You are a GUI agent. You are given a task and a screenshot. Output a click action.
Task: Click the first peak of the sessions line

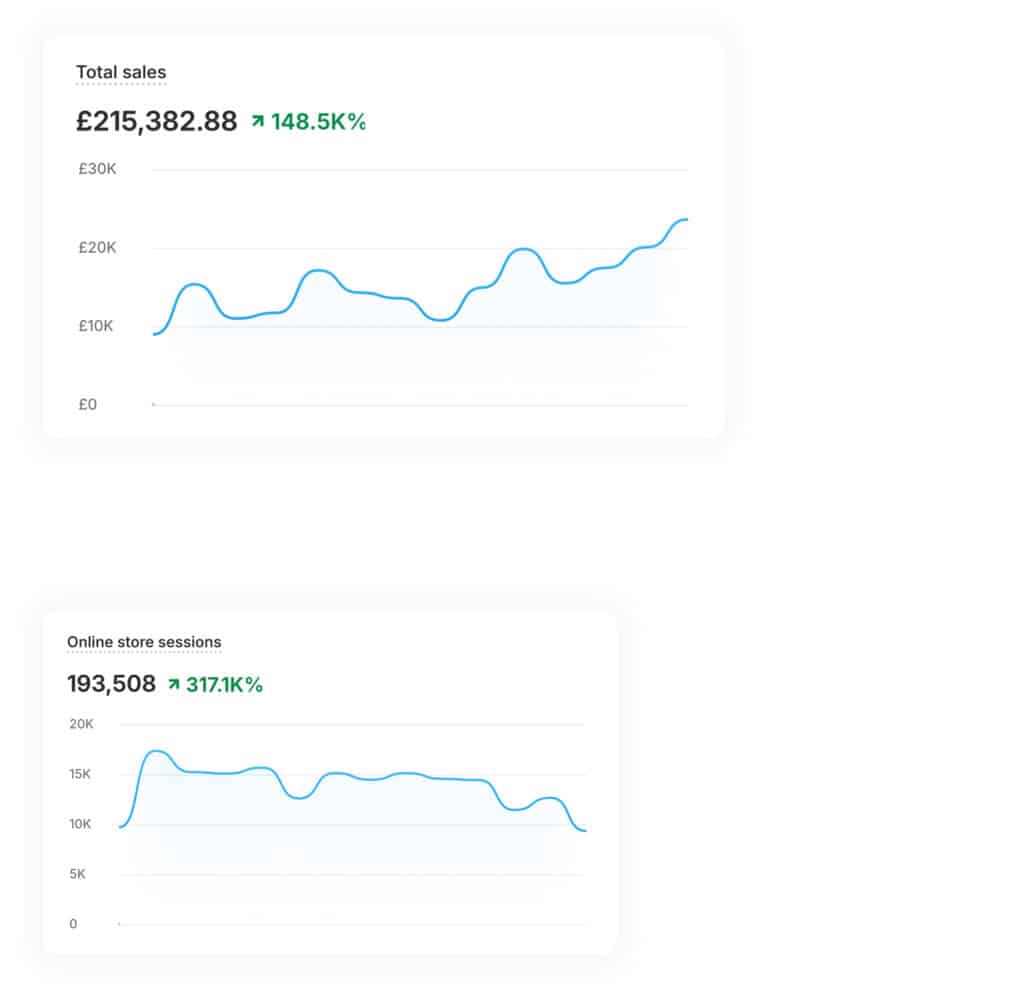pos(157,752)
